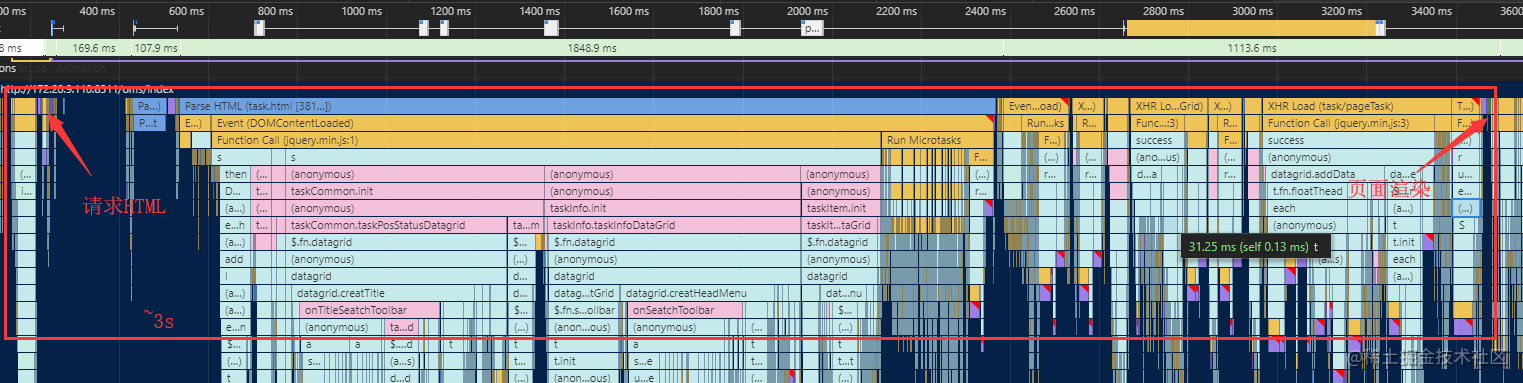Click Function Call (jquery.min.js:1) bar

[x=546, y=141]
